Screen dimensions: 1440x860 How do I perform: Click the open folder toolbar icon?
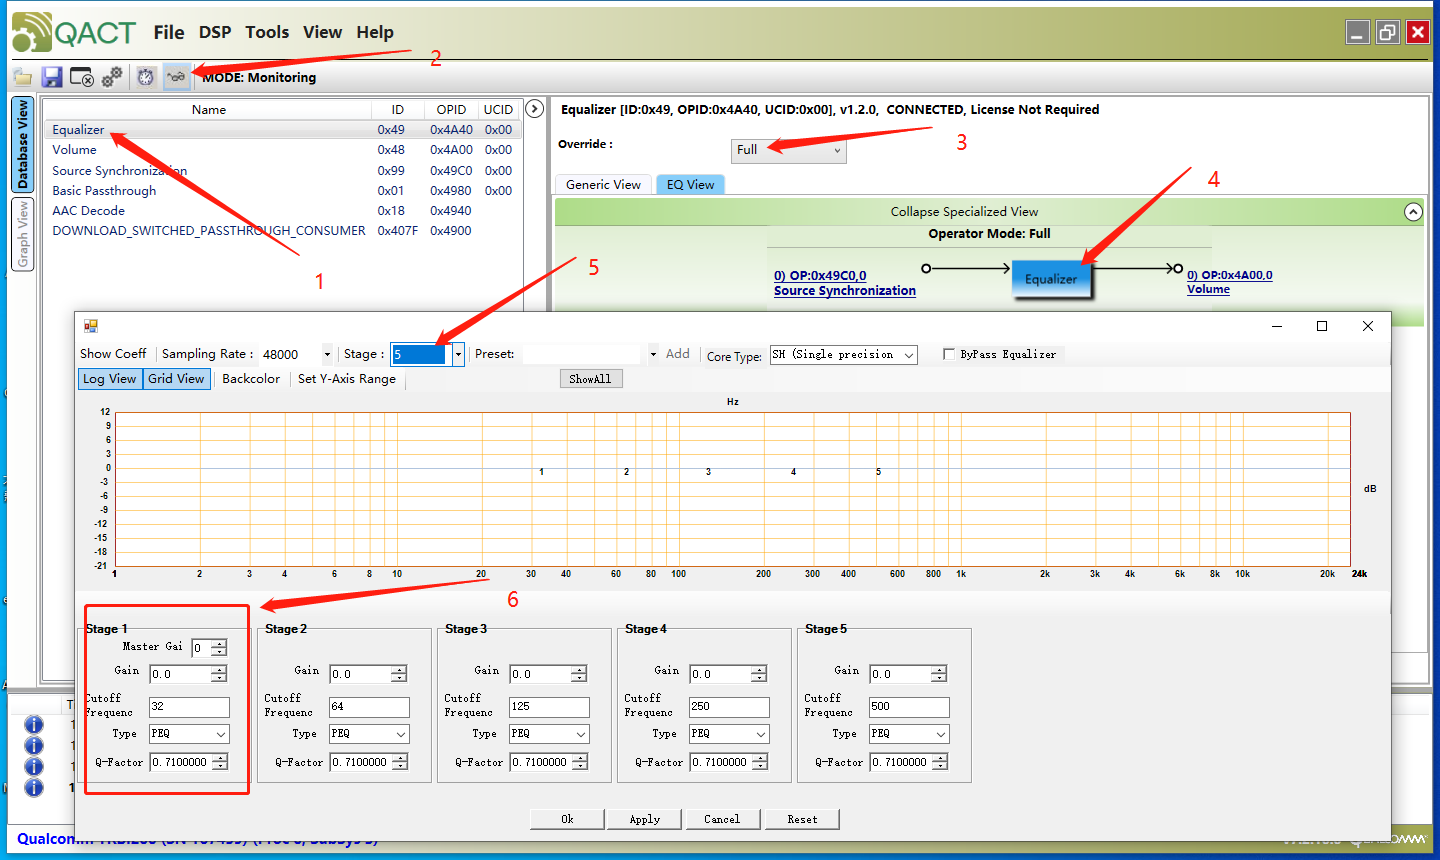[22, 77]
